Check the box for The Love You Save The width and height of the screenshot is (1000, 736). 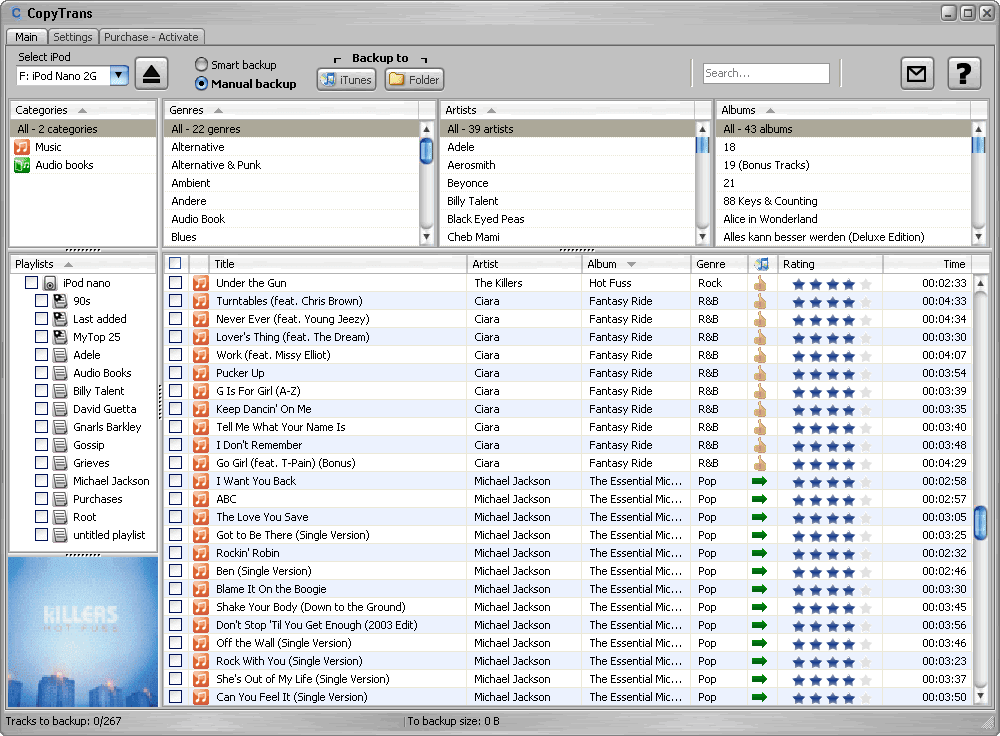(176, 517)
